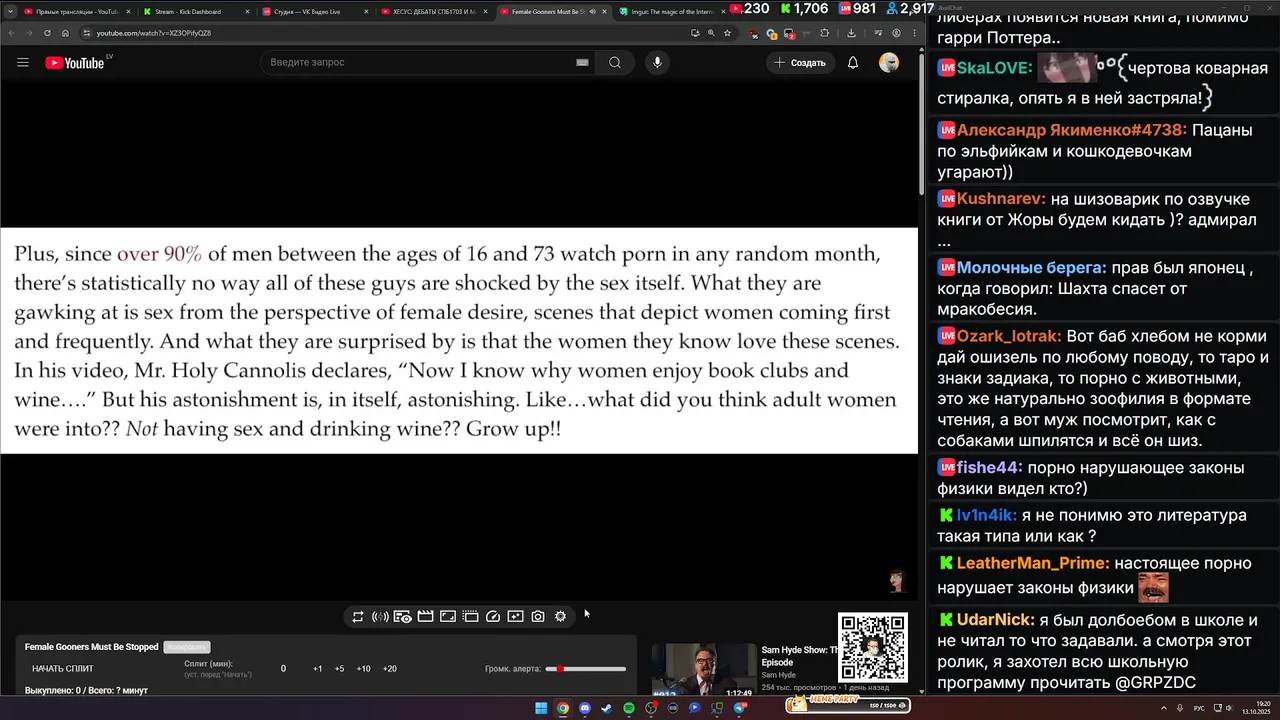1280x720 pixels.
Task: Open Windows Start menu
Action: coord(541,708)
